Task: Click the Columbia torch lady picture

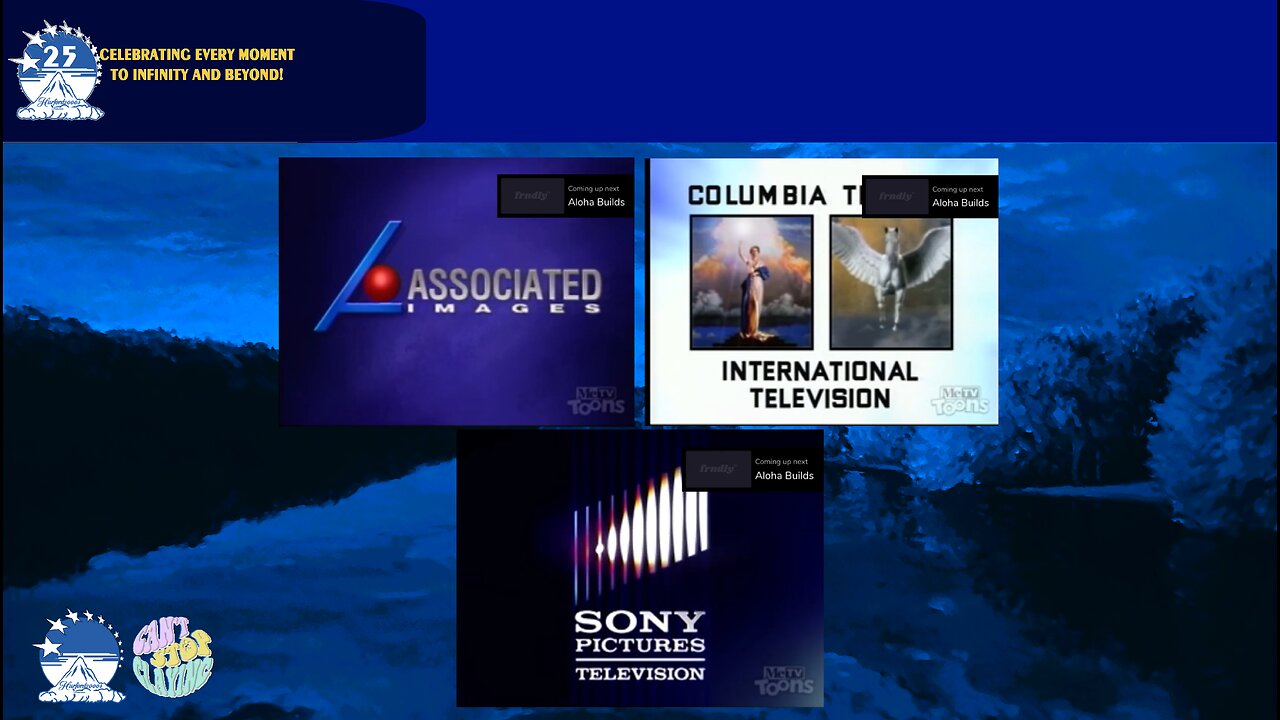Action: pos(751,282)
